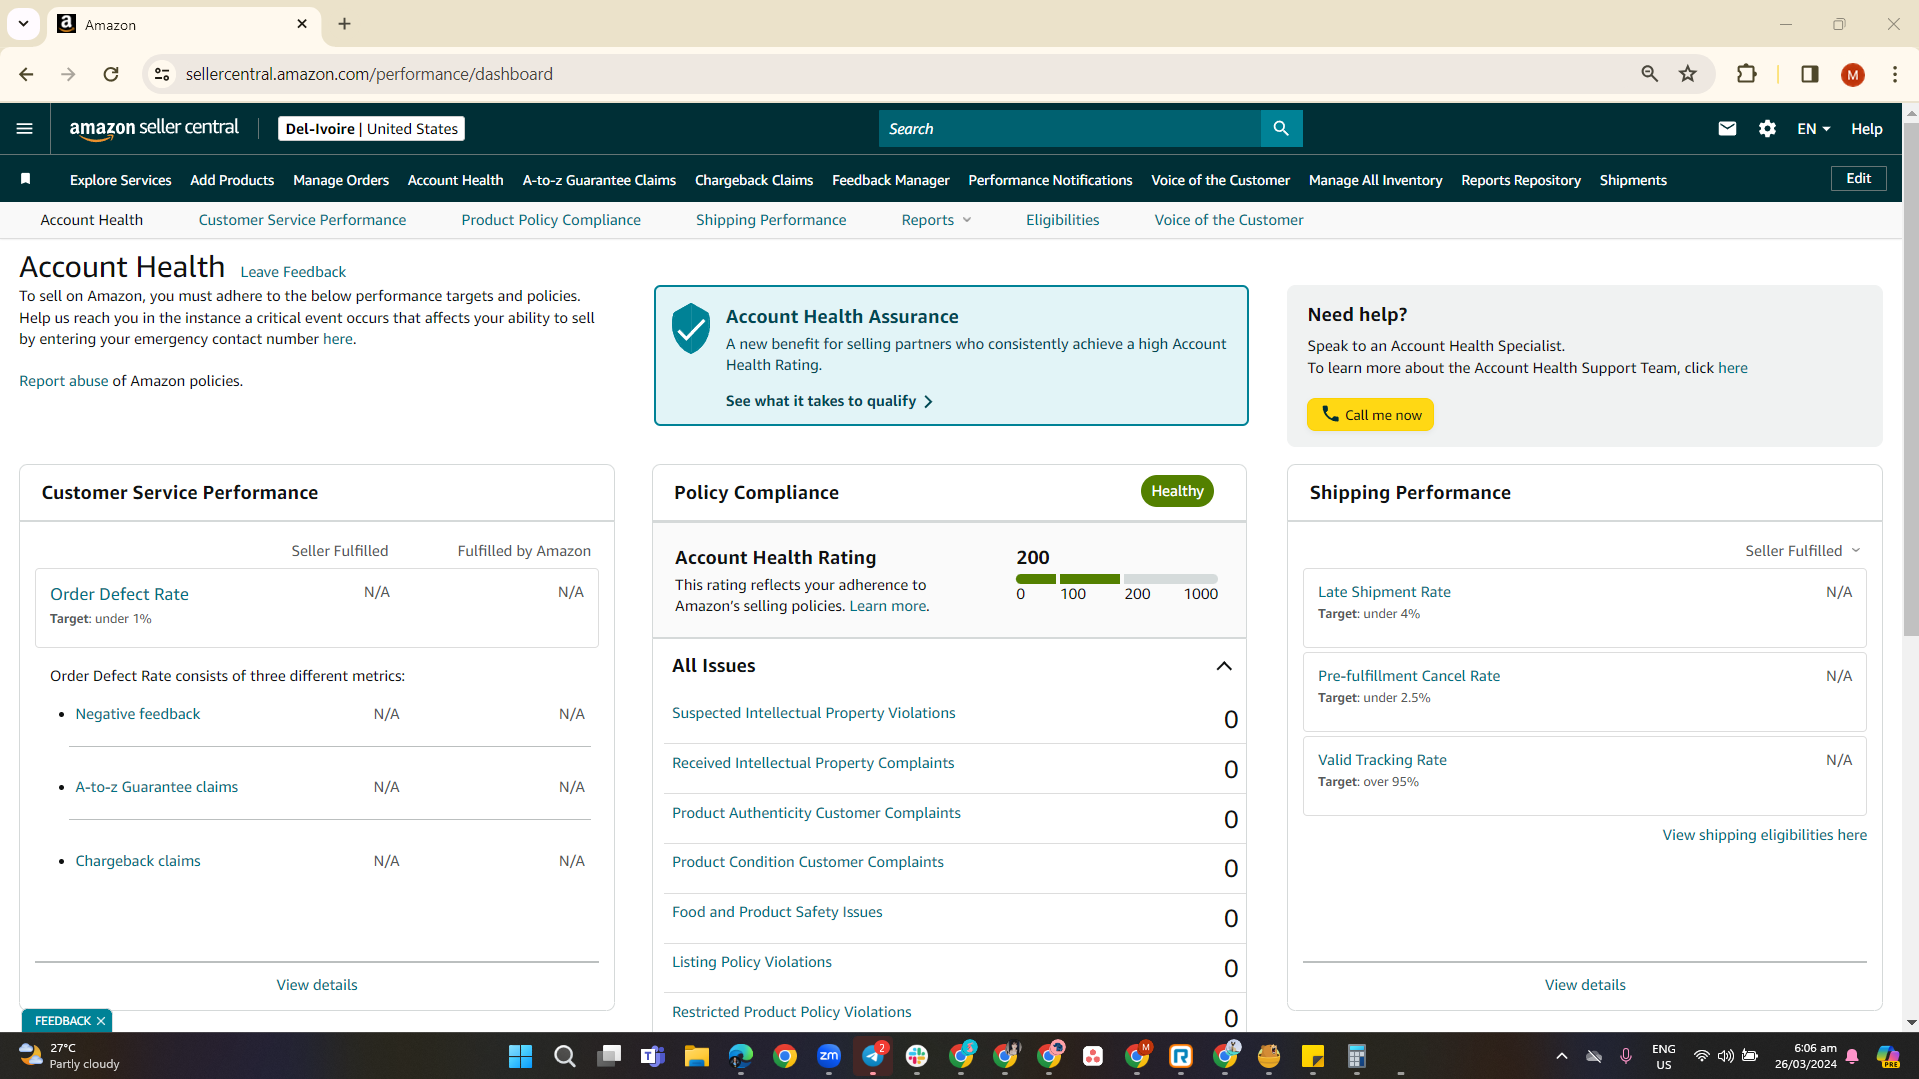Click See what it takes to qualify
This screenshot has width=1919, height=1079.
(x=829, y=401)
